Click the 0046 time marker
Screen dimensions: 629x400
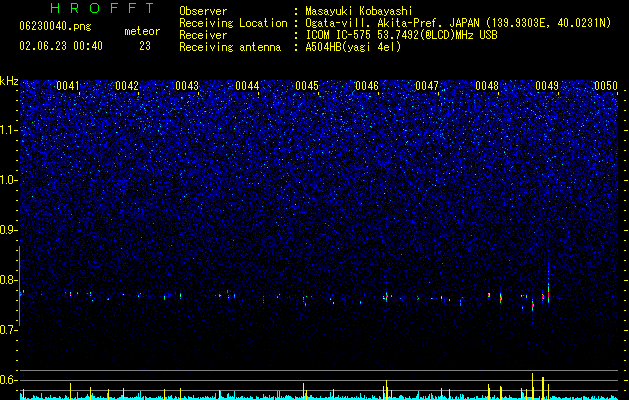(367, 86)
